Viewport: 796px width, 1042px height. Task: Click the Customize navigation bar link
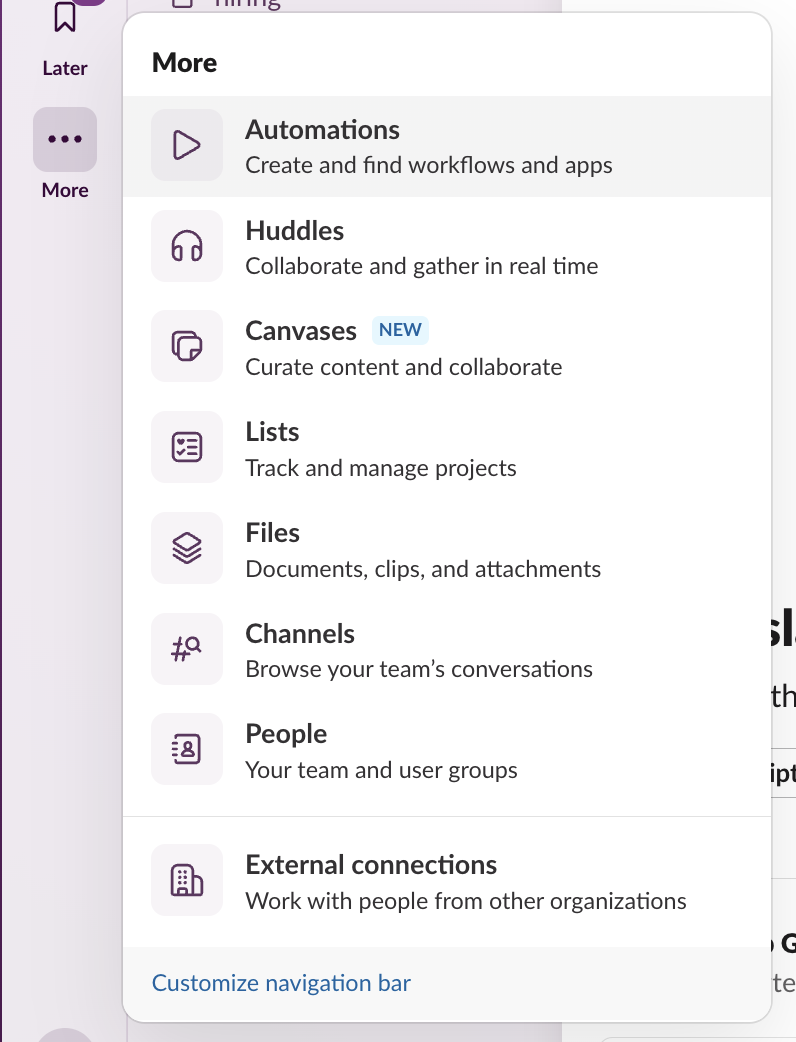(x=281, y=983)
